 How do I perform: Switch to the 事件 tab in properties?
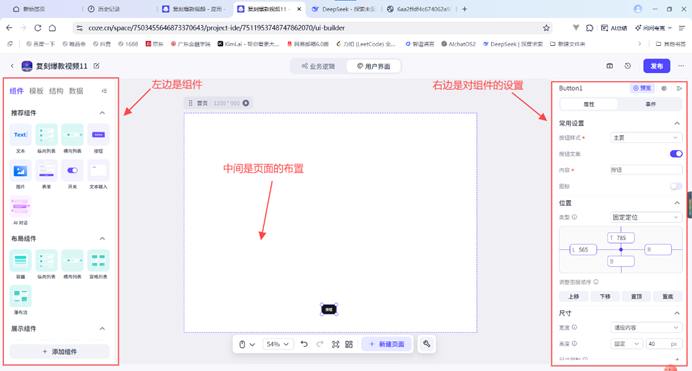[651, 104]
